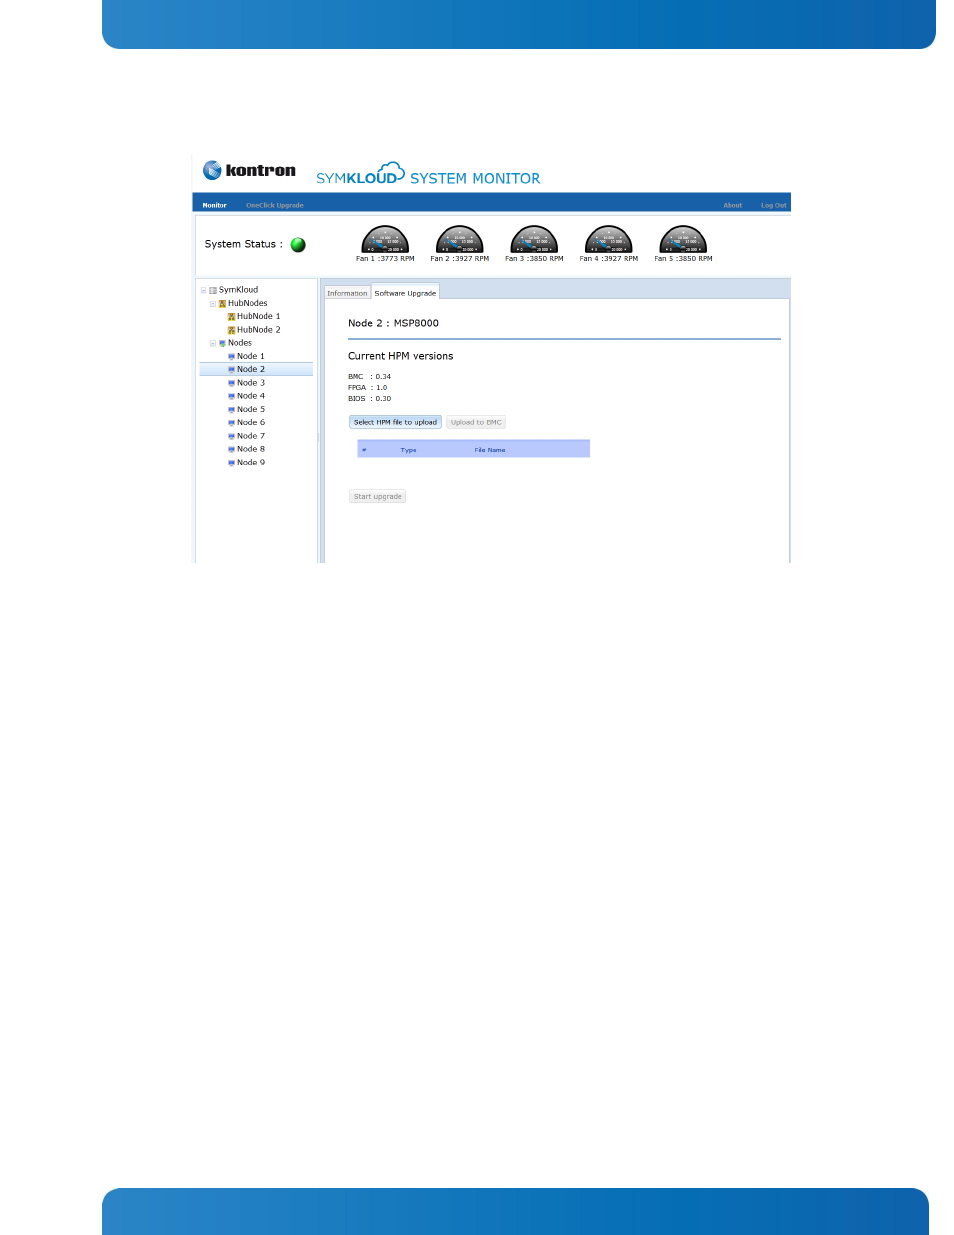Click the 'Fan 1 :3773 RPM' reading
The height and width of the screenshot is (1235, 954).
click(385, 259)
